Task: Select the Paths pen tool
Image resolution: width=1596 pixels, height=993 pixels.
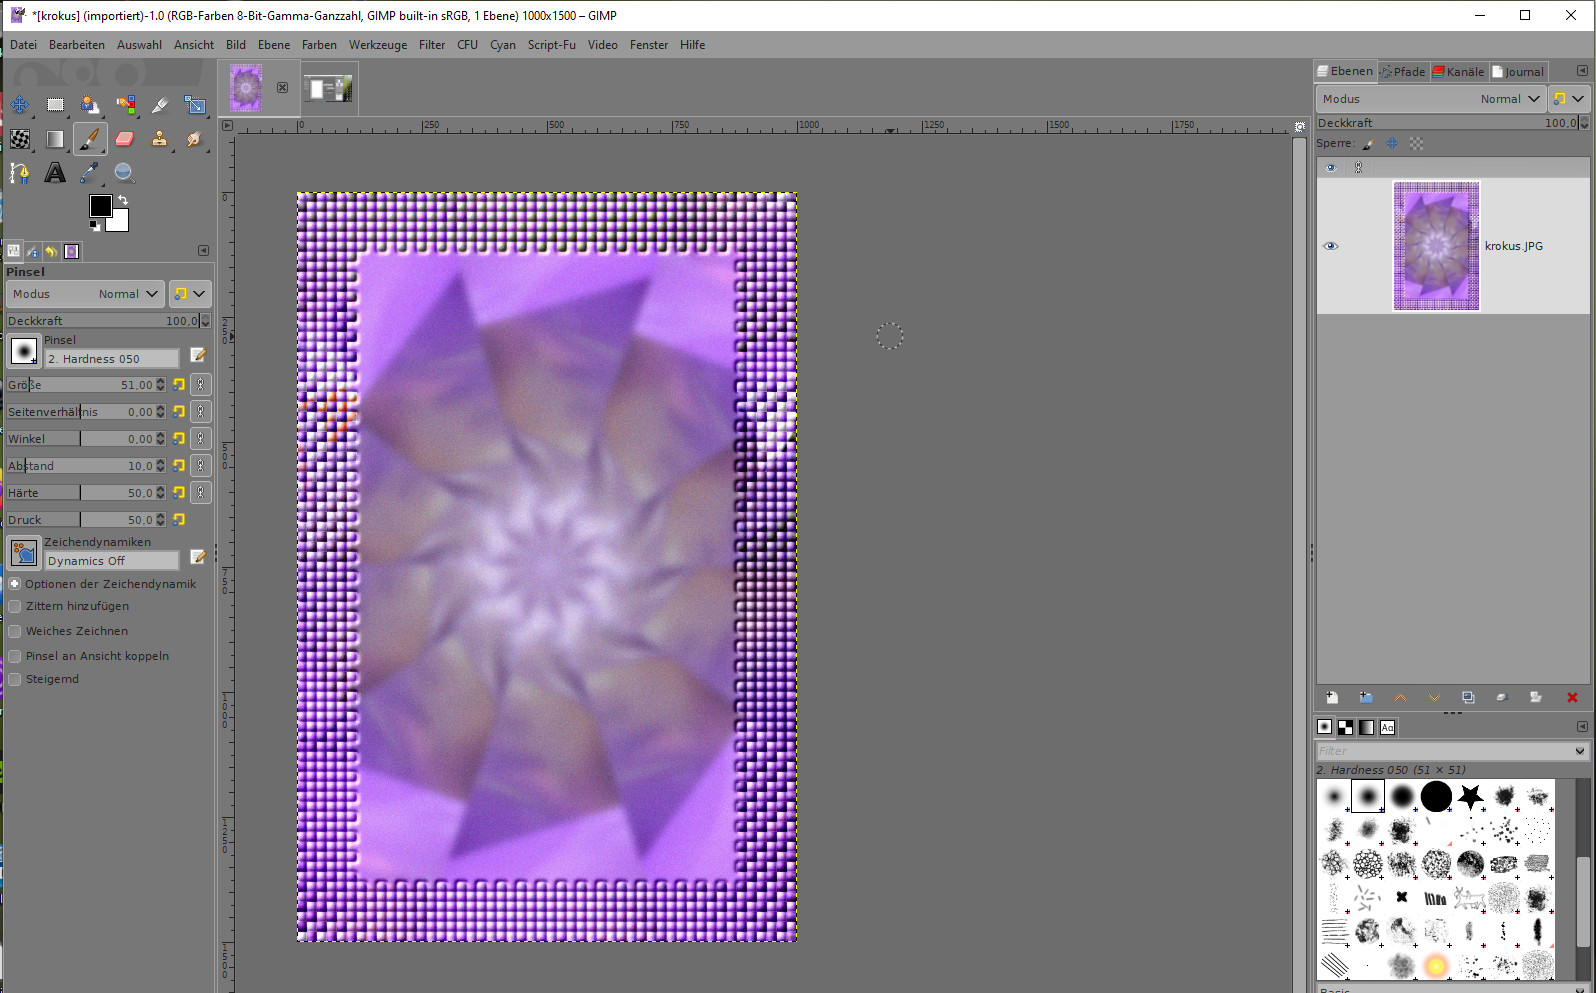Action: [19, 173]
